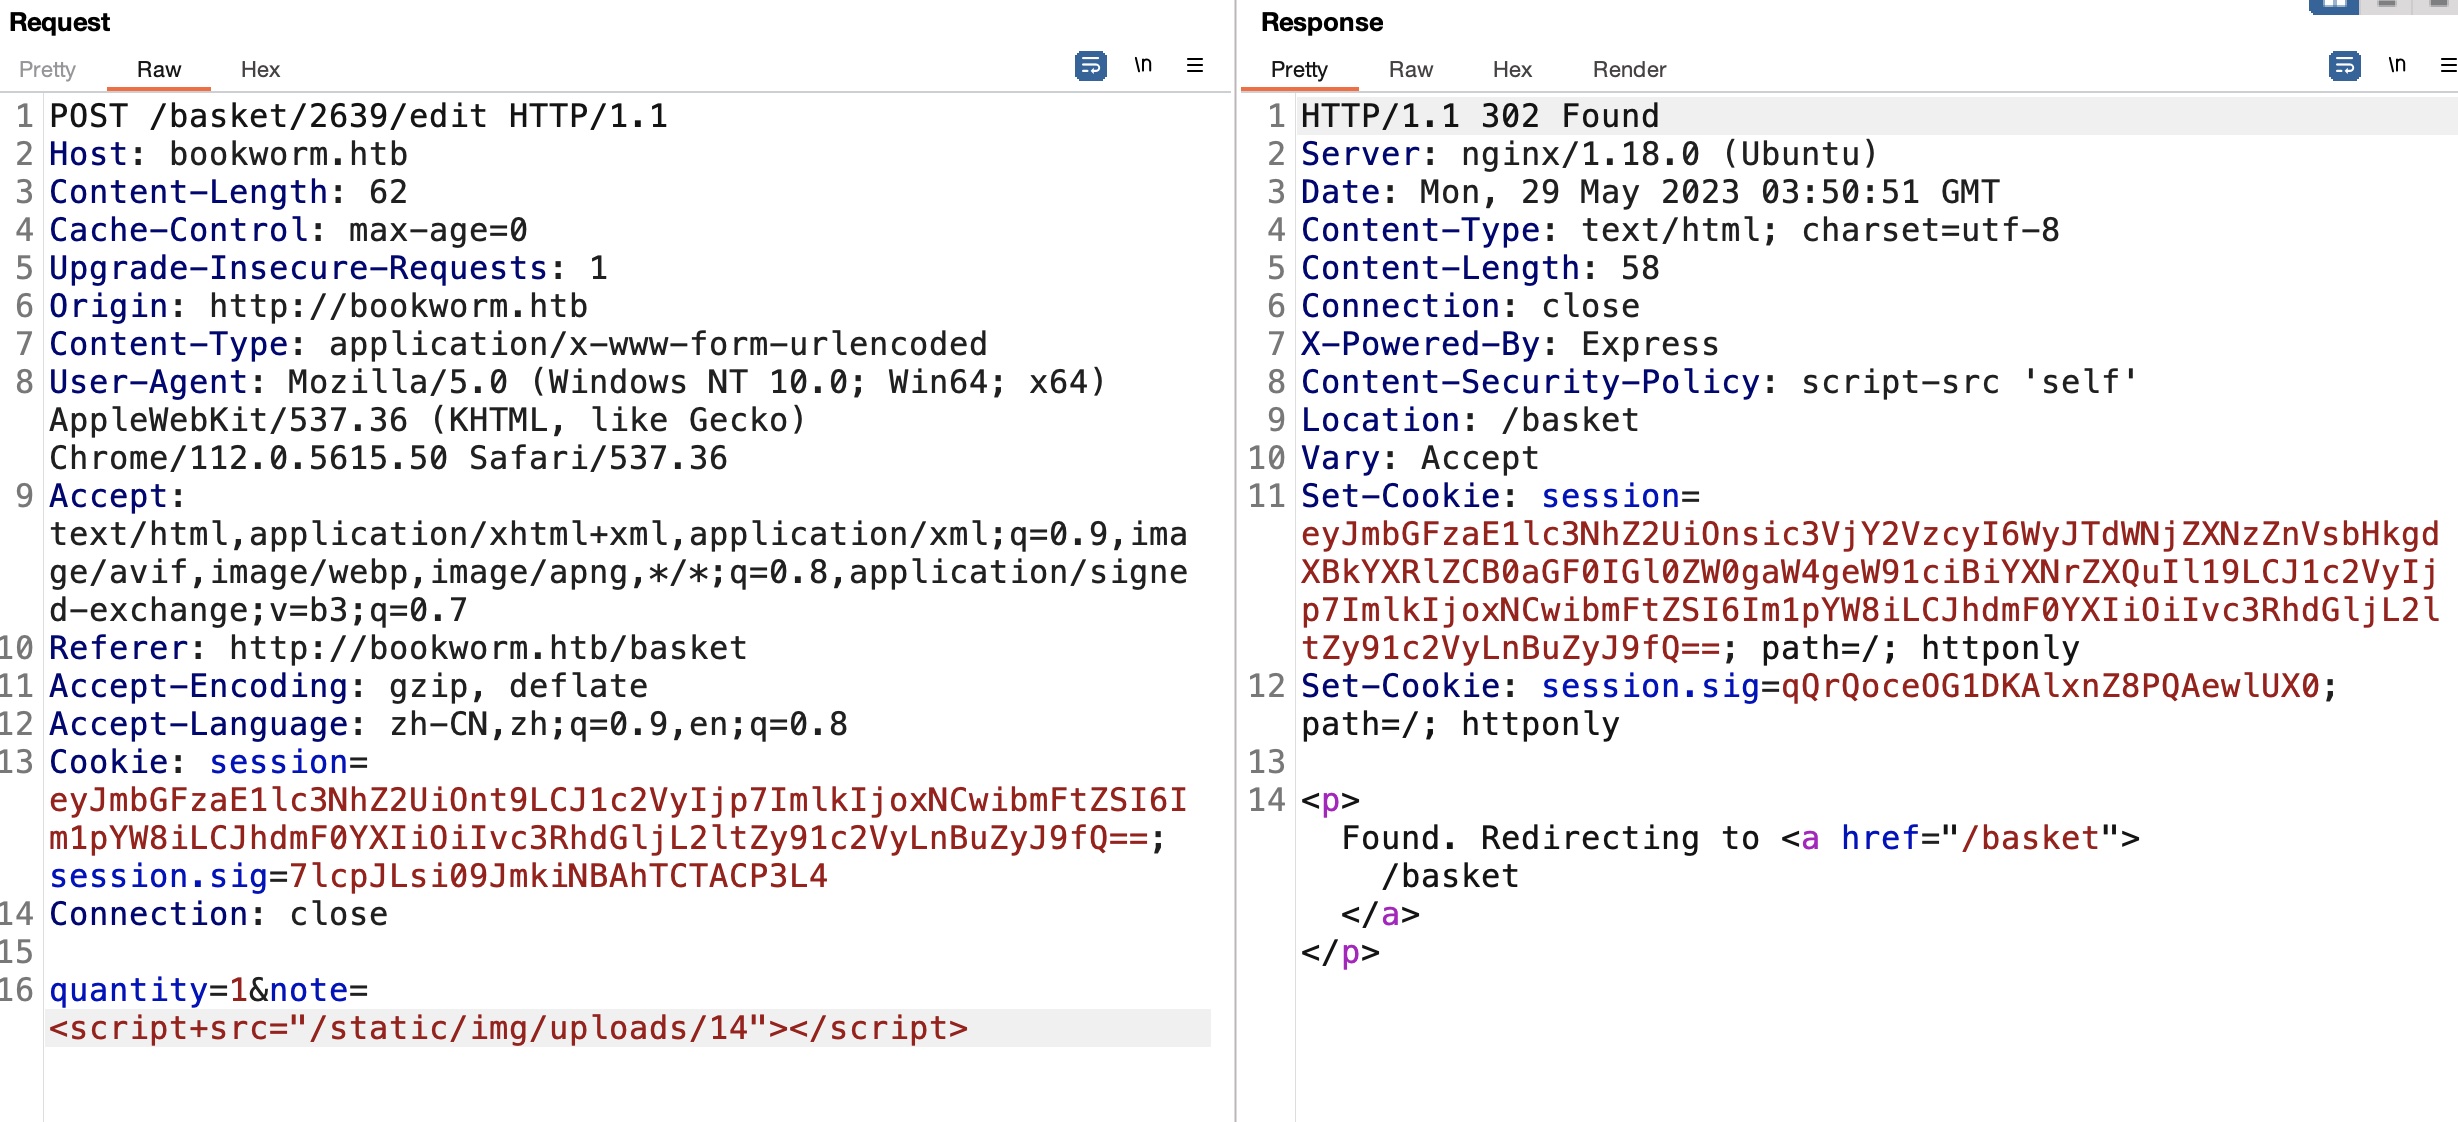The width and height of the screenshot is (2458, 1122).
Task: Select the Pretty tab in Response
Action: [1298, 70]
